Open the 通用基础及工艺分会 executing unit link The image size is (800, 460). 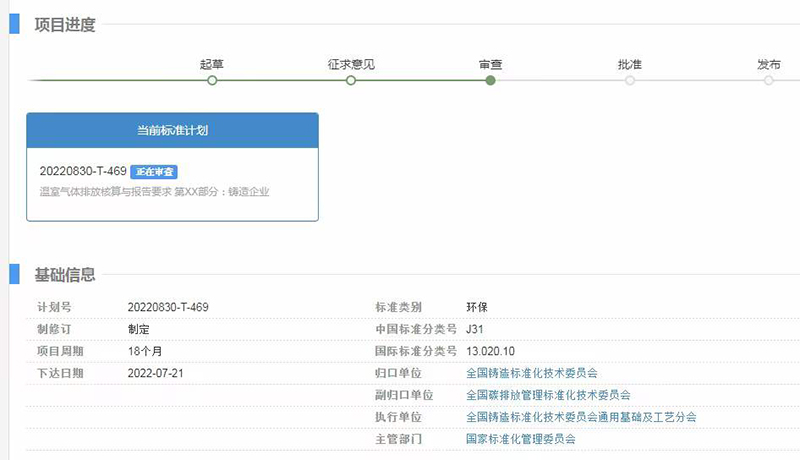581,417
